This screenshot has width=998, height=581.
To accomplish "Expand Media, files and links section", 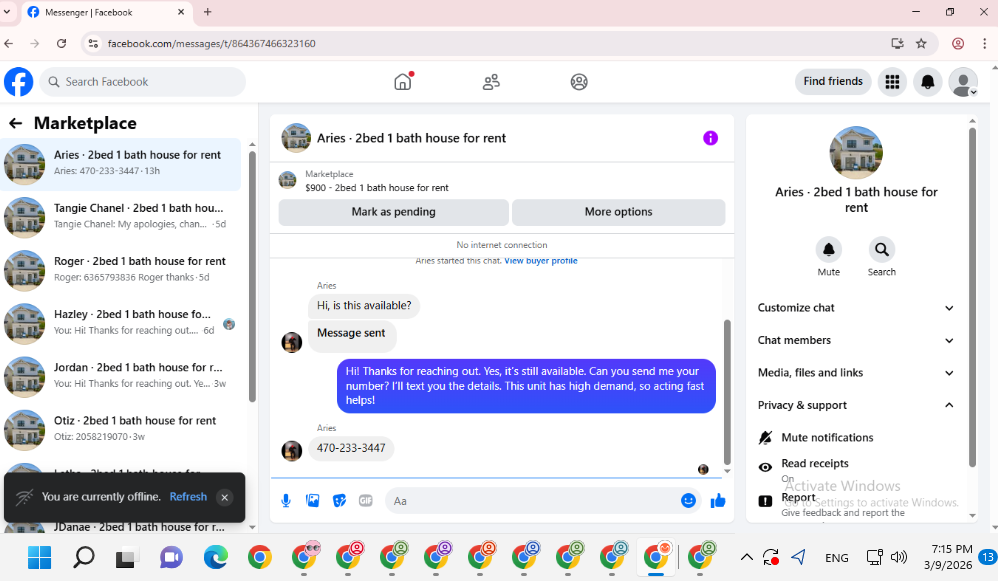I will (855, 373).
